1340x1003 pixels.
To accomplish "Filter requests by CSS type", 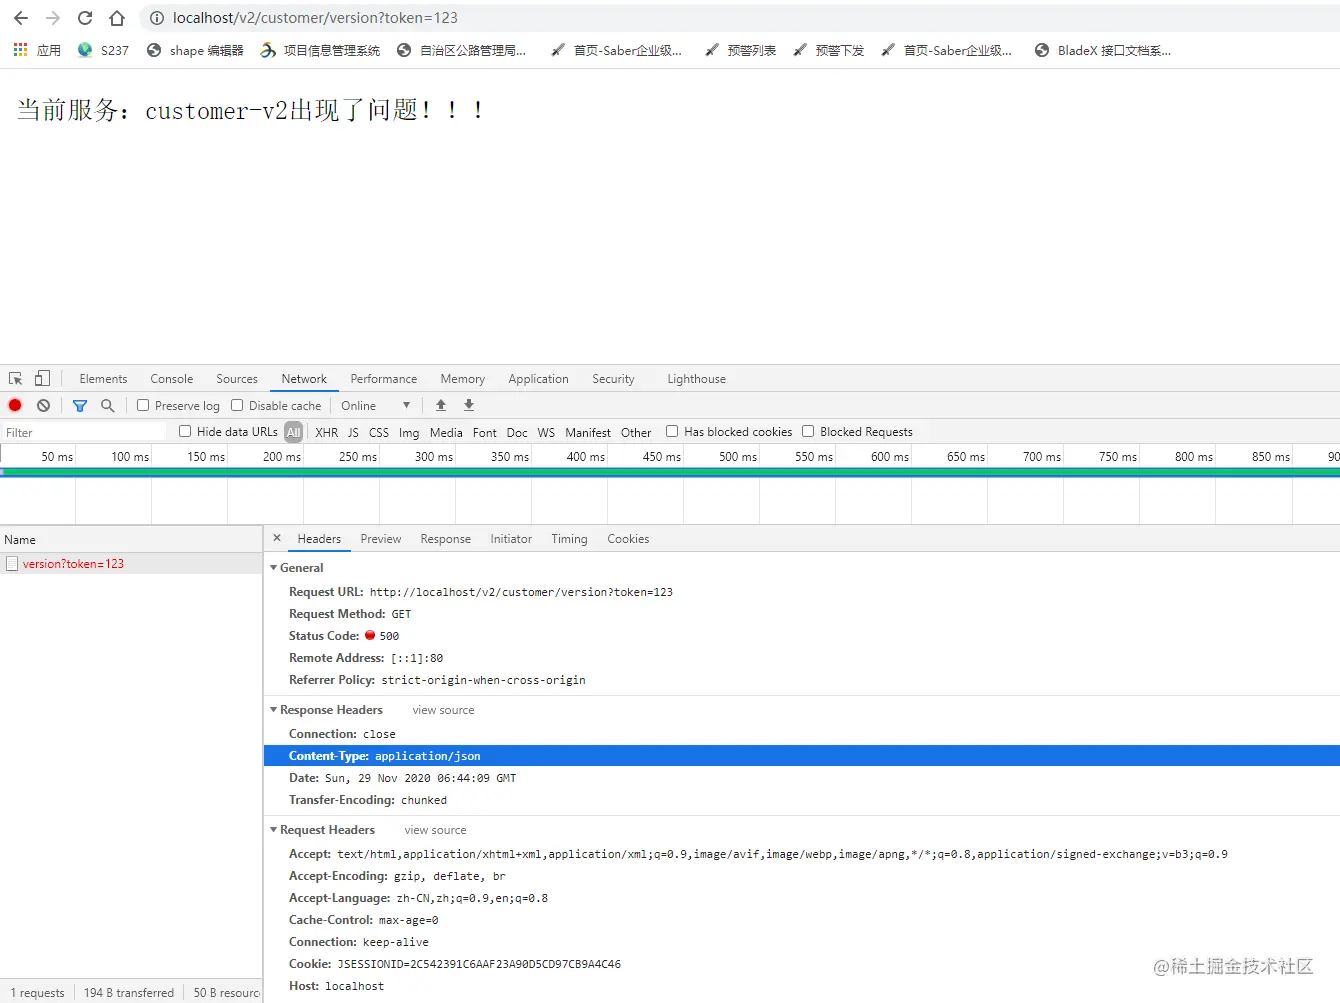I will [x=378, y=432].
